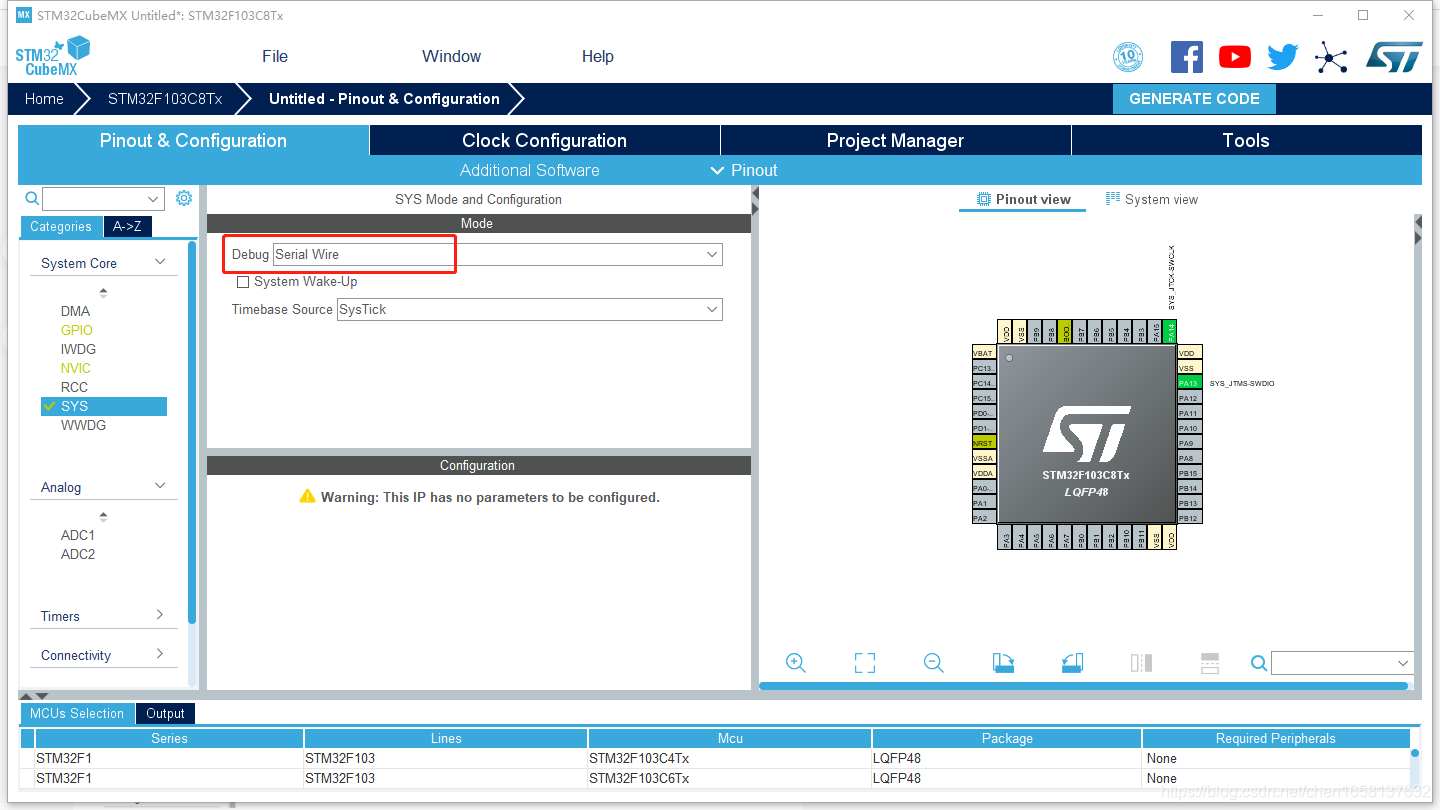Select pin PA14 on the chip
Screen dimensions: 1440x810
pyautogui.click(x=1171, y=332)
